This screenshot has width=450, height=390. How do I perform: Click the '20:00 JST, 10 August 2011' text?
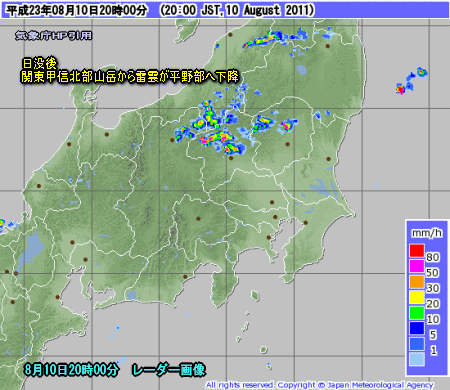tap(237, 10)
